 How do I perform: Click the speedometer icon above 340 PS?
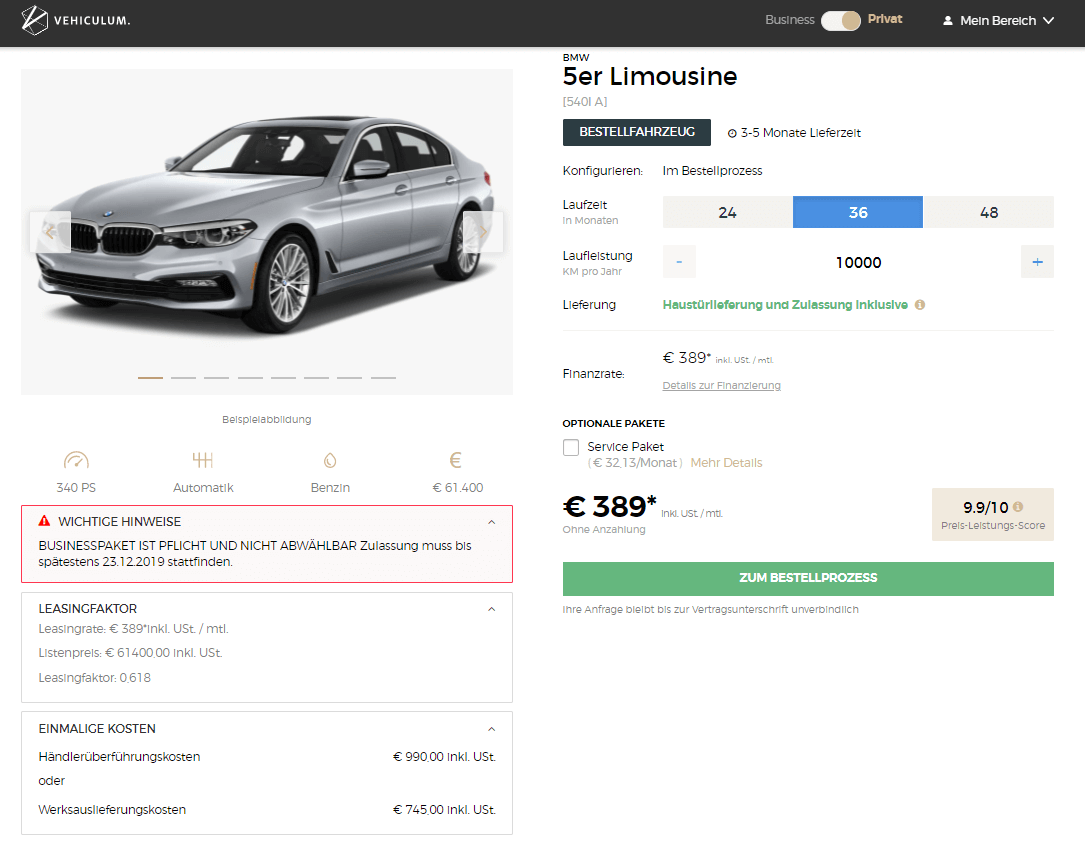(x=76, y=460)
